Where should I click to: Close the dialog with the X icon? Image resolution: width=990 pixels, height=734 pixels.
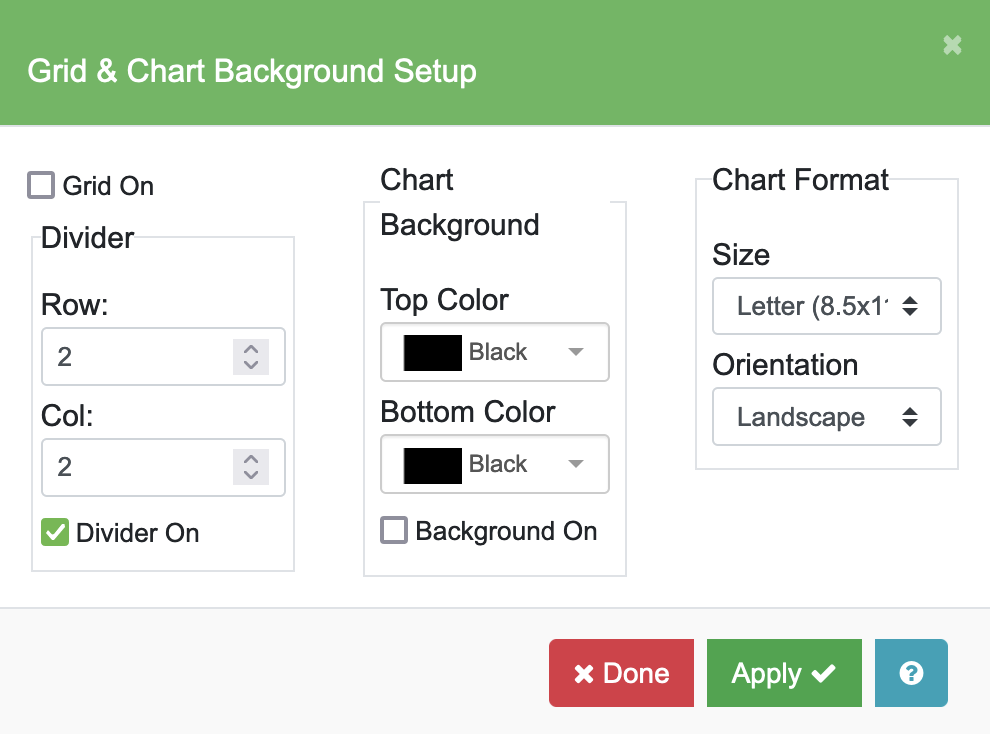(x=952, y=45)
